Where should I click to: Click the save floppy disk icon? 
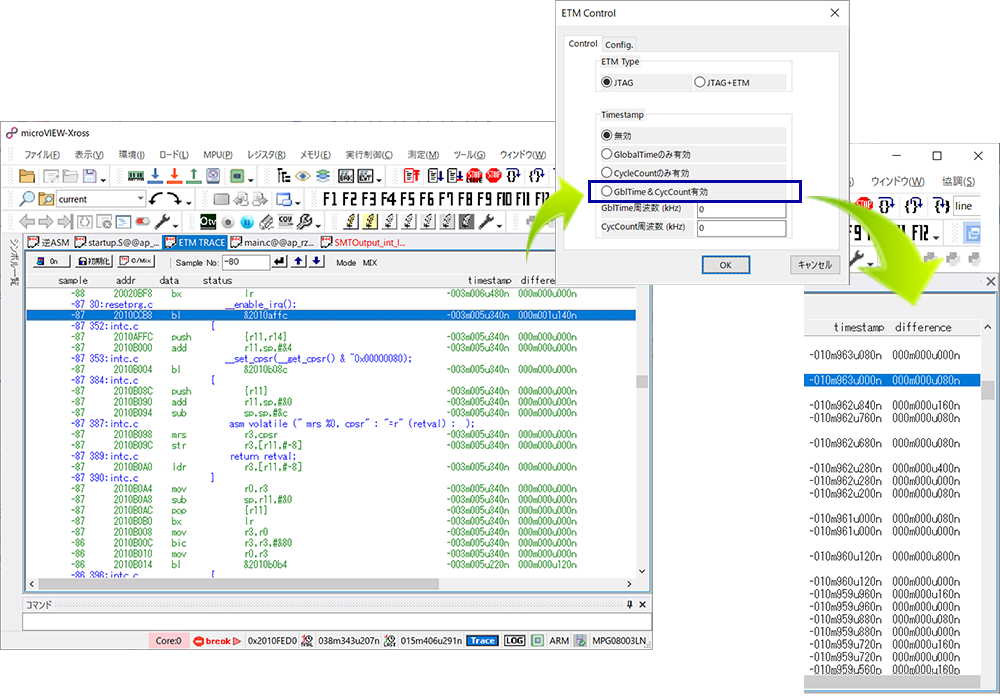tap(89, 176)
